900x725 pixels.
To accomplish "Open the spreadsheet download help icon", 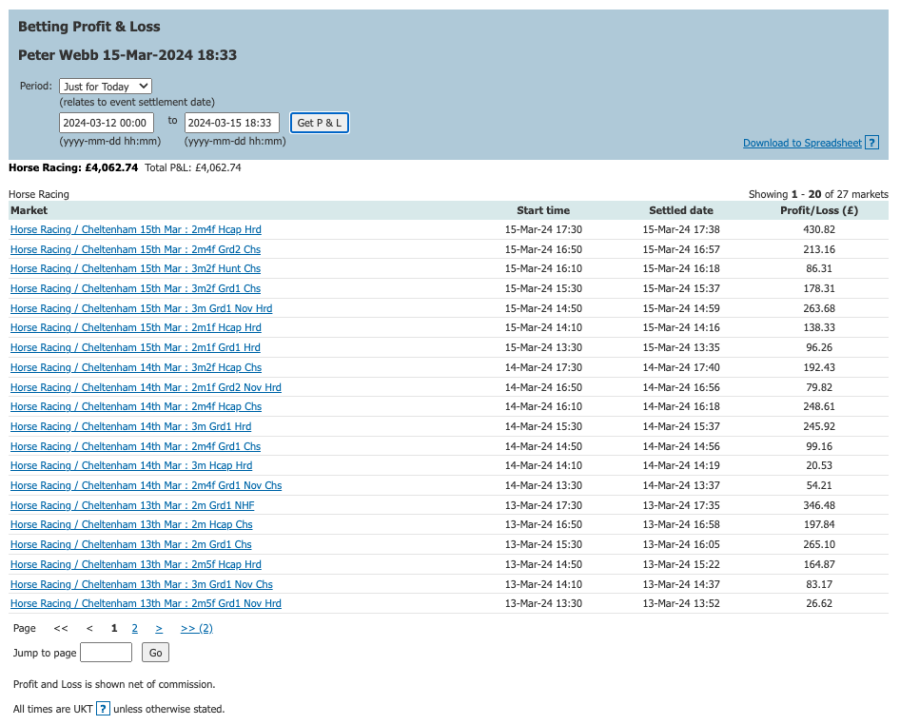I will (872, 143).
